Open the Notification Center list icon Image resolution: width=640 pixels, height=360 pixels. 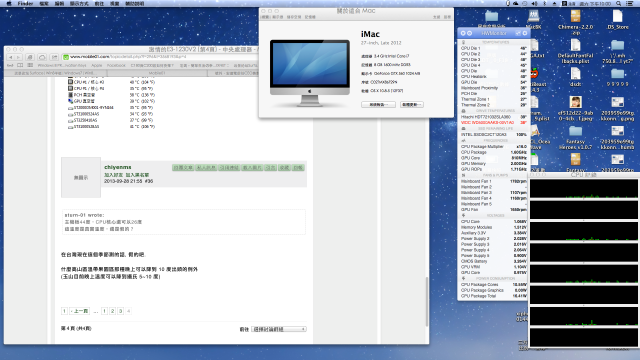coord(630,3)
